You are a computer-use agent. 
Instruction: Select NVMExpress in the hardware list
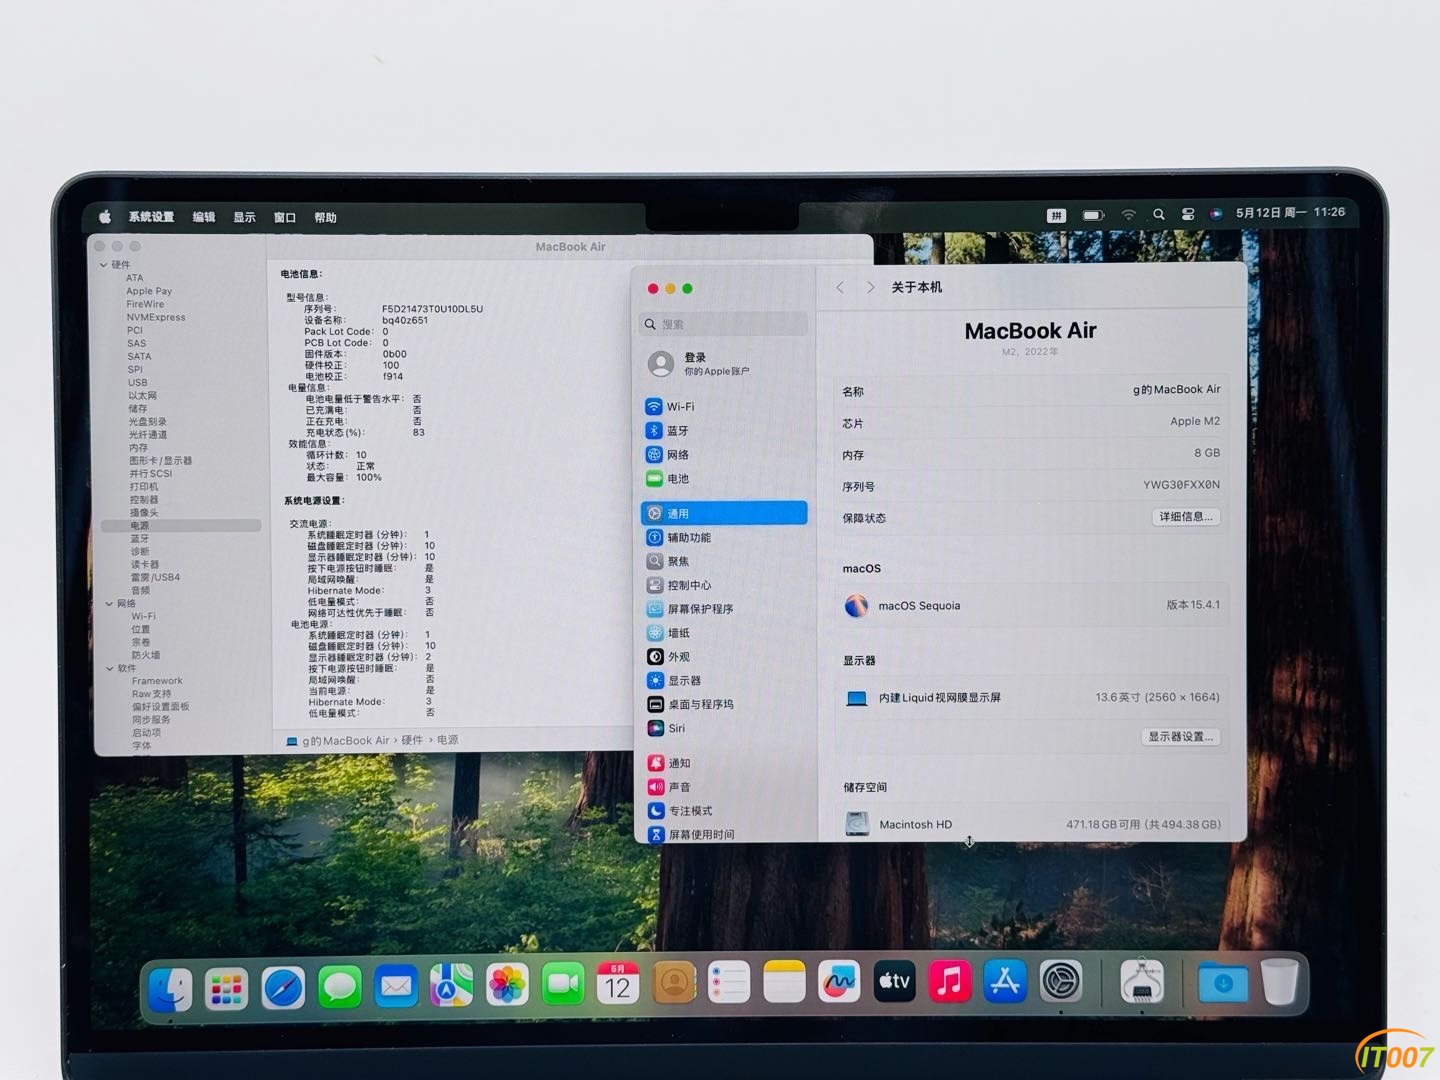click(156, 317)
